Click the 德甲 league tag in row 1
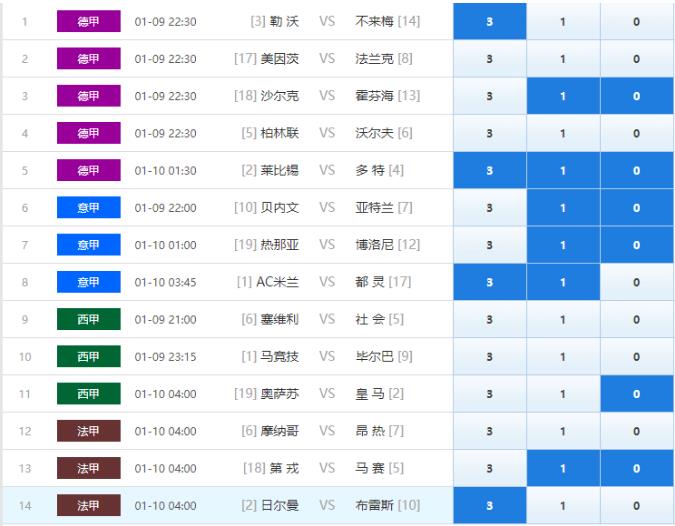The width and height of the screenshot is (675, 526). pos(89,22)
